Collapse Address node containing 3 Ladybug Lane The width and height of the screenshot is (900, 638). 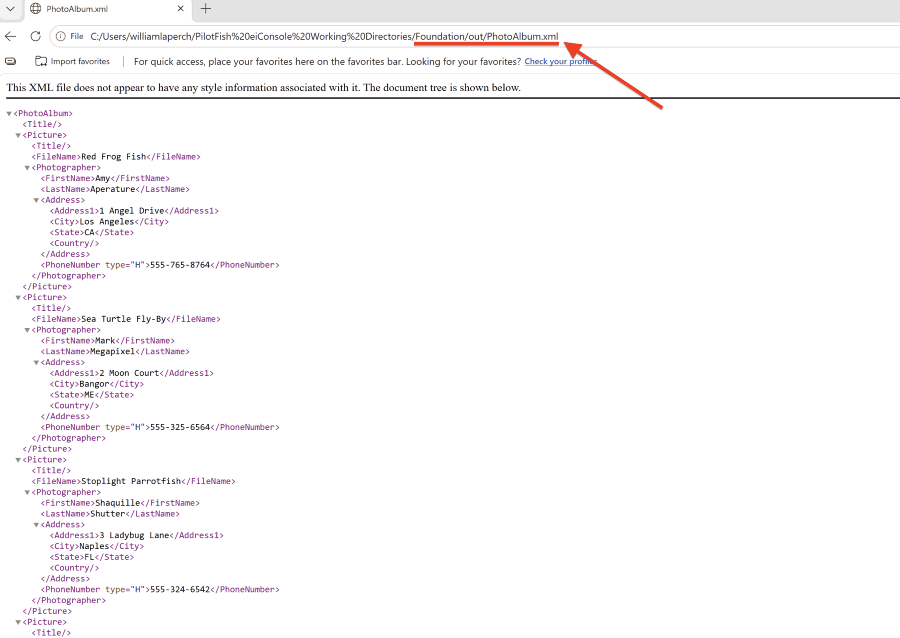36,525
